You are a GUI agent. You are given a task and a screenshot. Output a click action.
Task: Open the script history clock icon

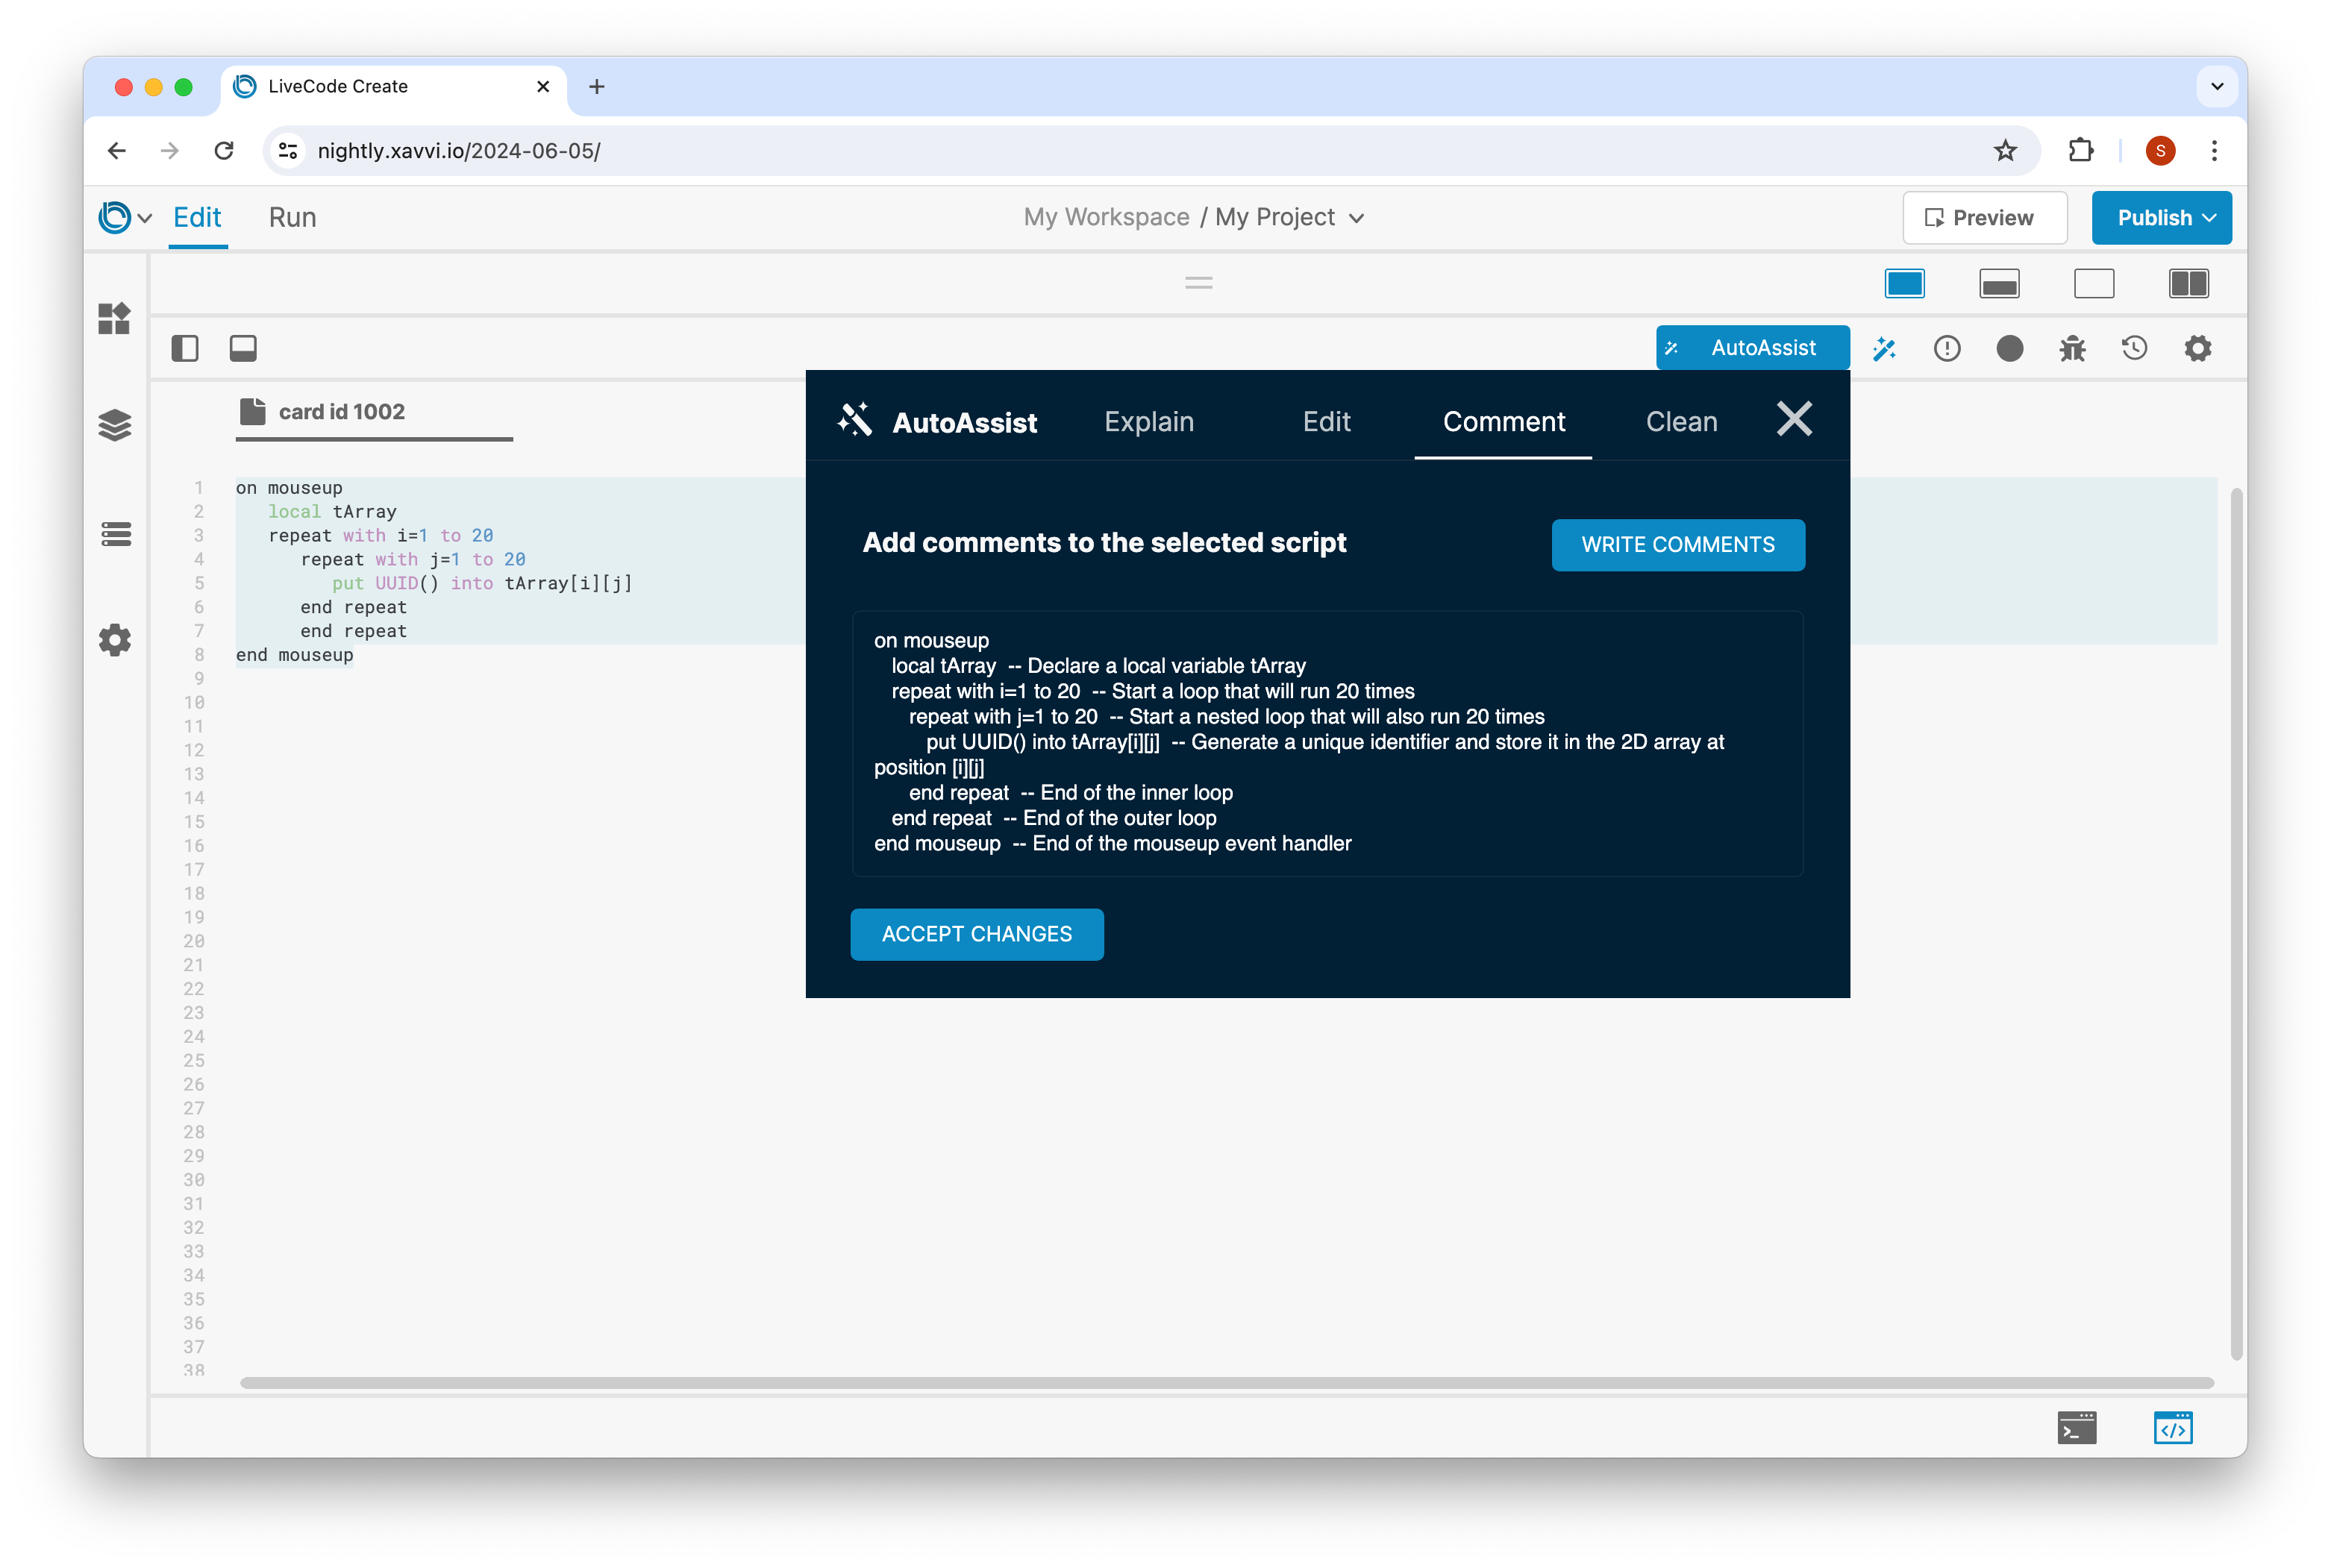2134,348
